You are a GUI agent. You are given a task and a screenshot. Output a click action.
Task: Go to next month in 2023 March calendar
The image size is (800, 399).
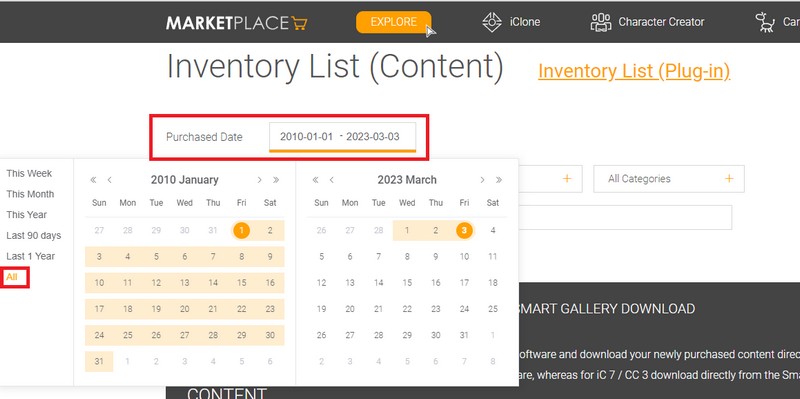(482, 180)
